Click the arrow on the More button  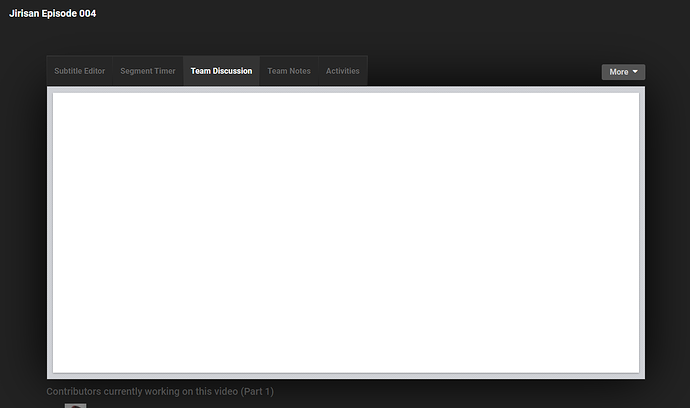[637, 72]
